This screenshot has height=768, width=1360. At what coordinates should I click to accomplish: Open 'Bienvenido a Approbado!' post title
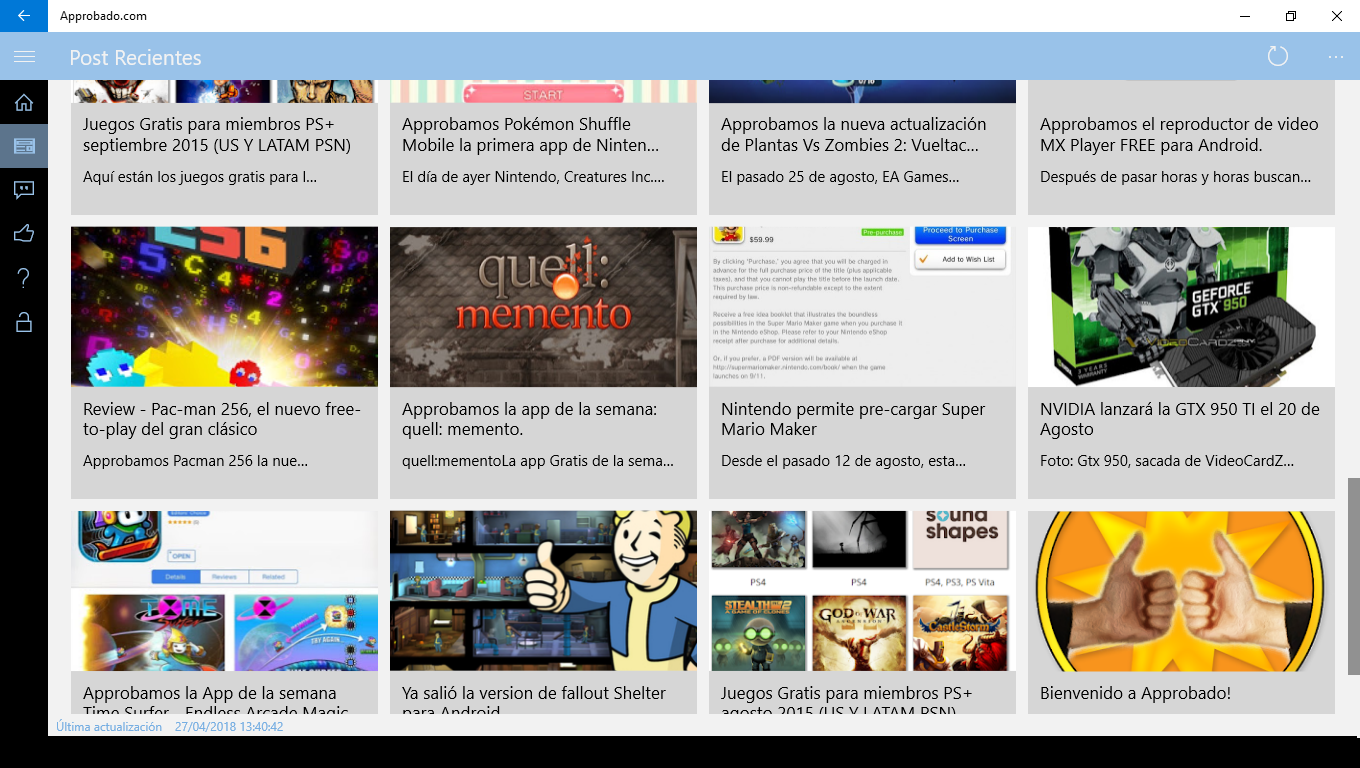tap(1135, 693)
